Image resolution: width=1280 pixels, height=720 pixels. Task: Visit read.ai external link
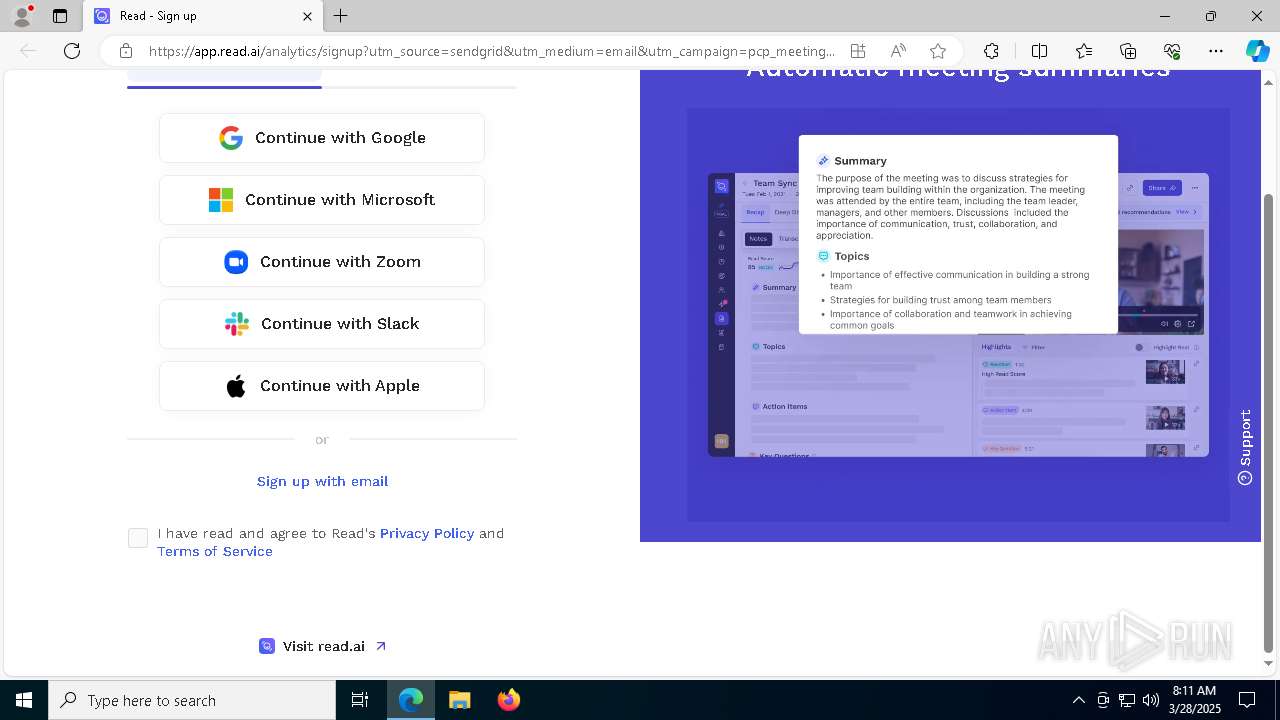322,646
